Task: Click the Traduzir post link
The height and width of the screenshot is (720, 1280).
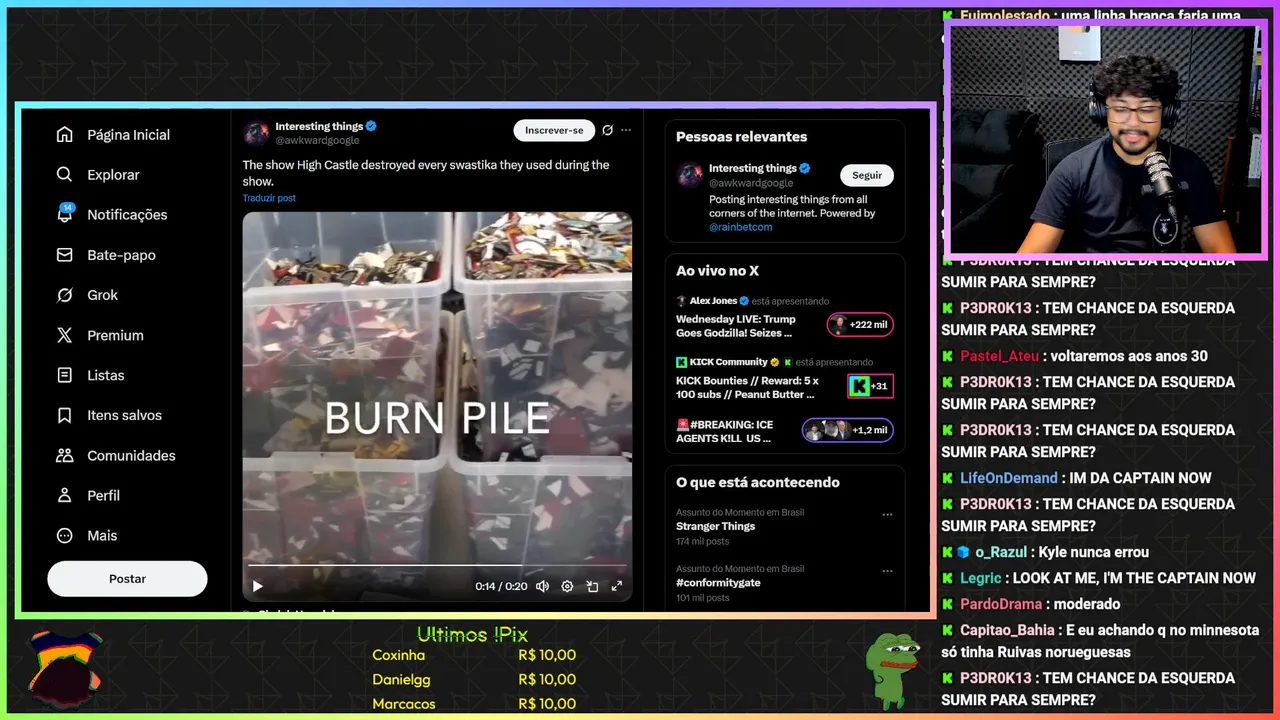Action: click(x=269, y=198)
